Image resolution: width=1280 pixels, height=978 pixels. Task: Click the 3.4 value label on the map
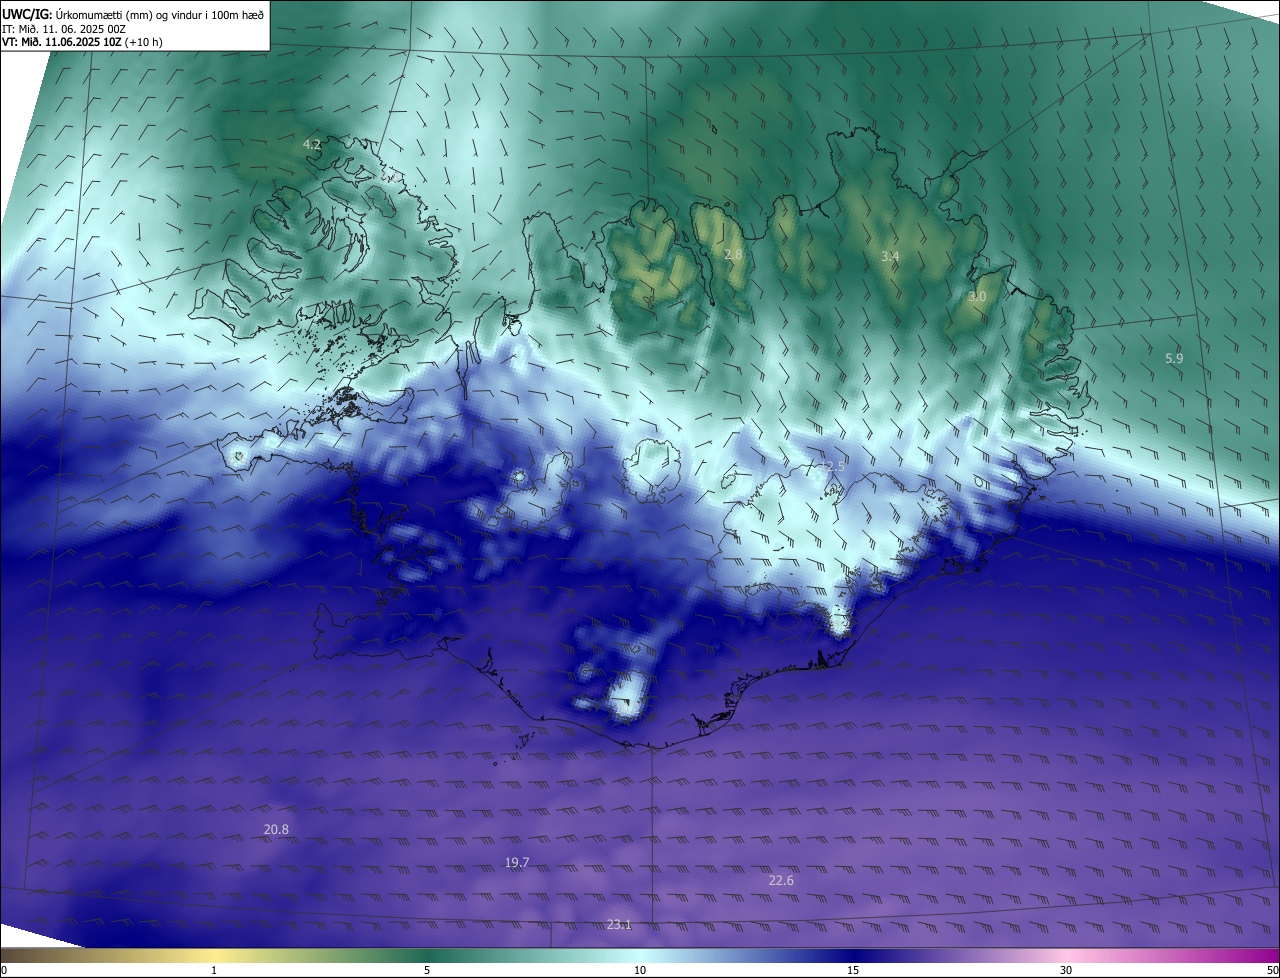890,257
